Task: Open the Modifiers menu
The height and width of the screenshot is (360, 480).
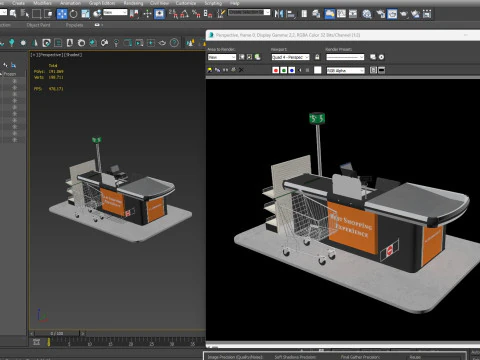Action: 42,3
